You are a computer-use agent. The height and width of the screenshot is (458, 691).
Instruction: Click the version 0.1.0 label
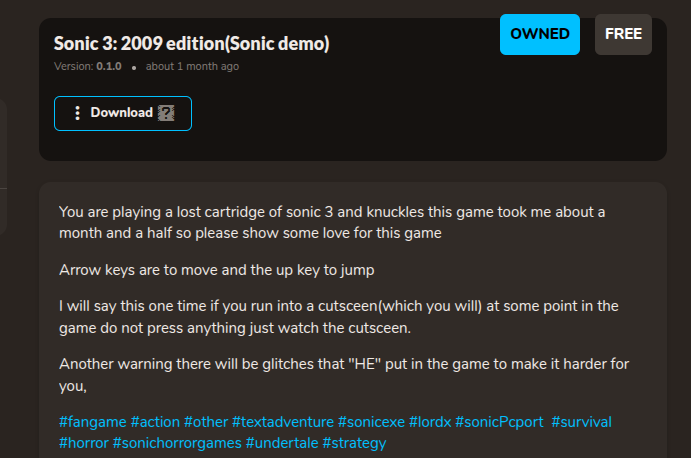88,67
